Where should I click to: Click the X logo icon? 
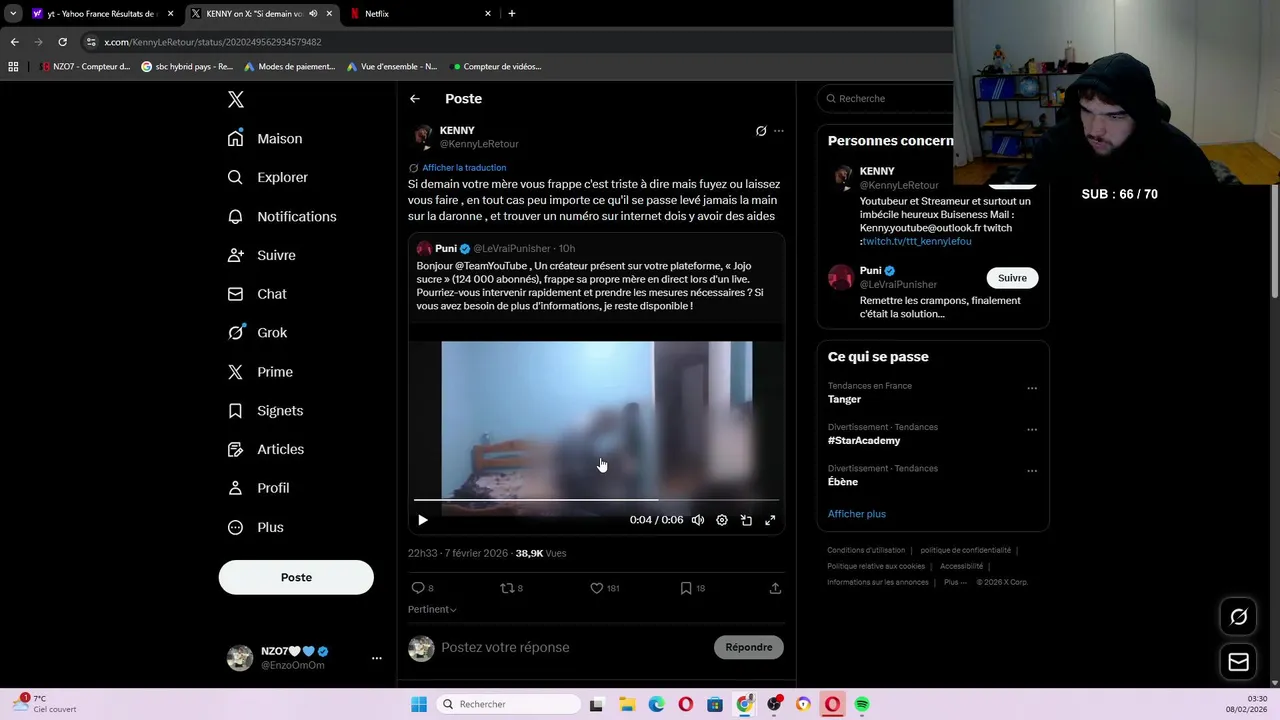(x=236, y=99)
